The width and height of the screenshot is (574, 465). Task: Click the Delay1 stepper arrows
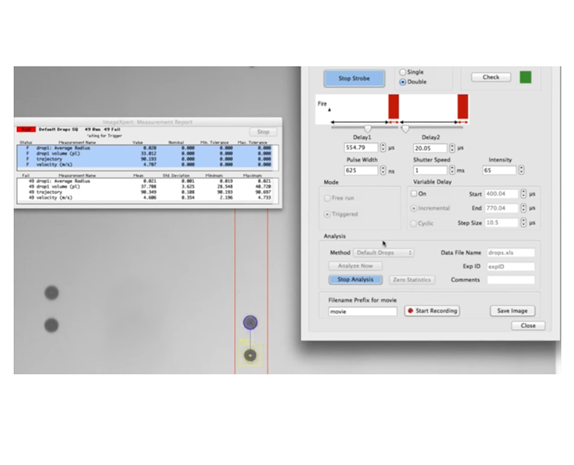click(383, 148)
